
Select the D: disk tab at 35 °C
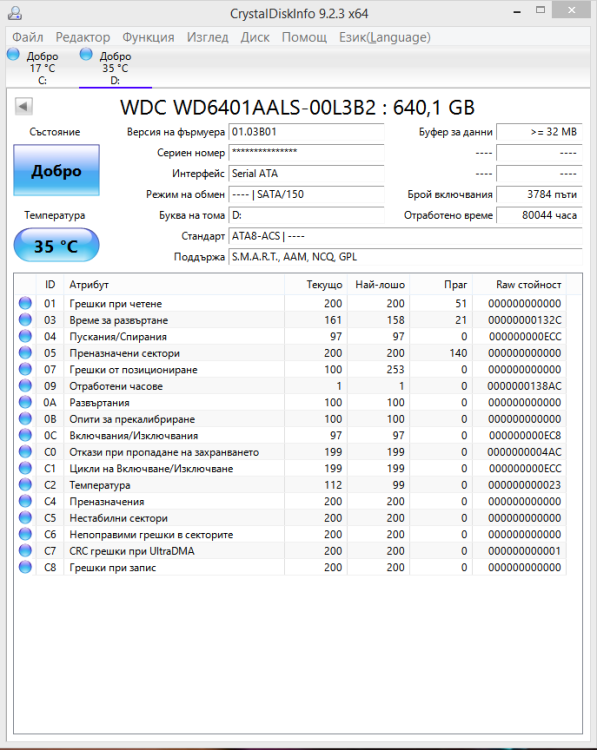tap(115, 67)
